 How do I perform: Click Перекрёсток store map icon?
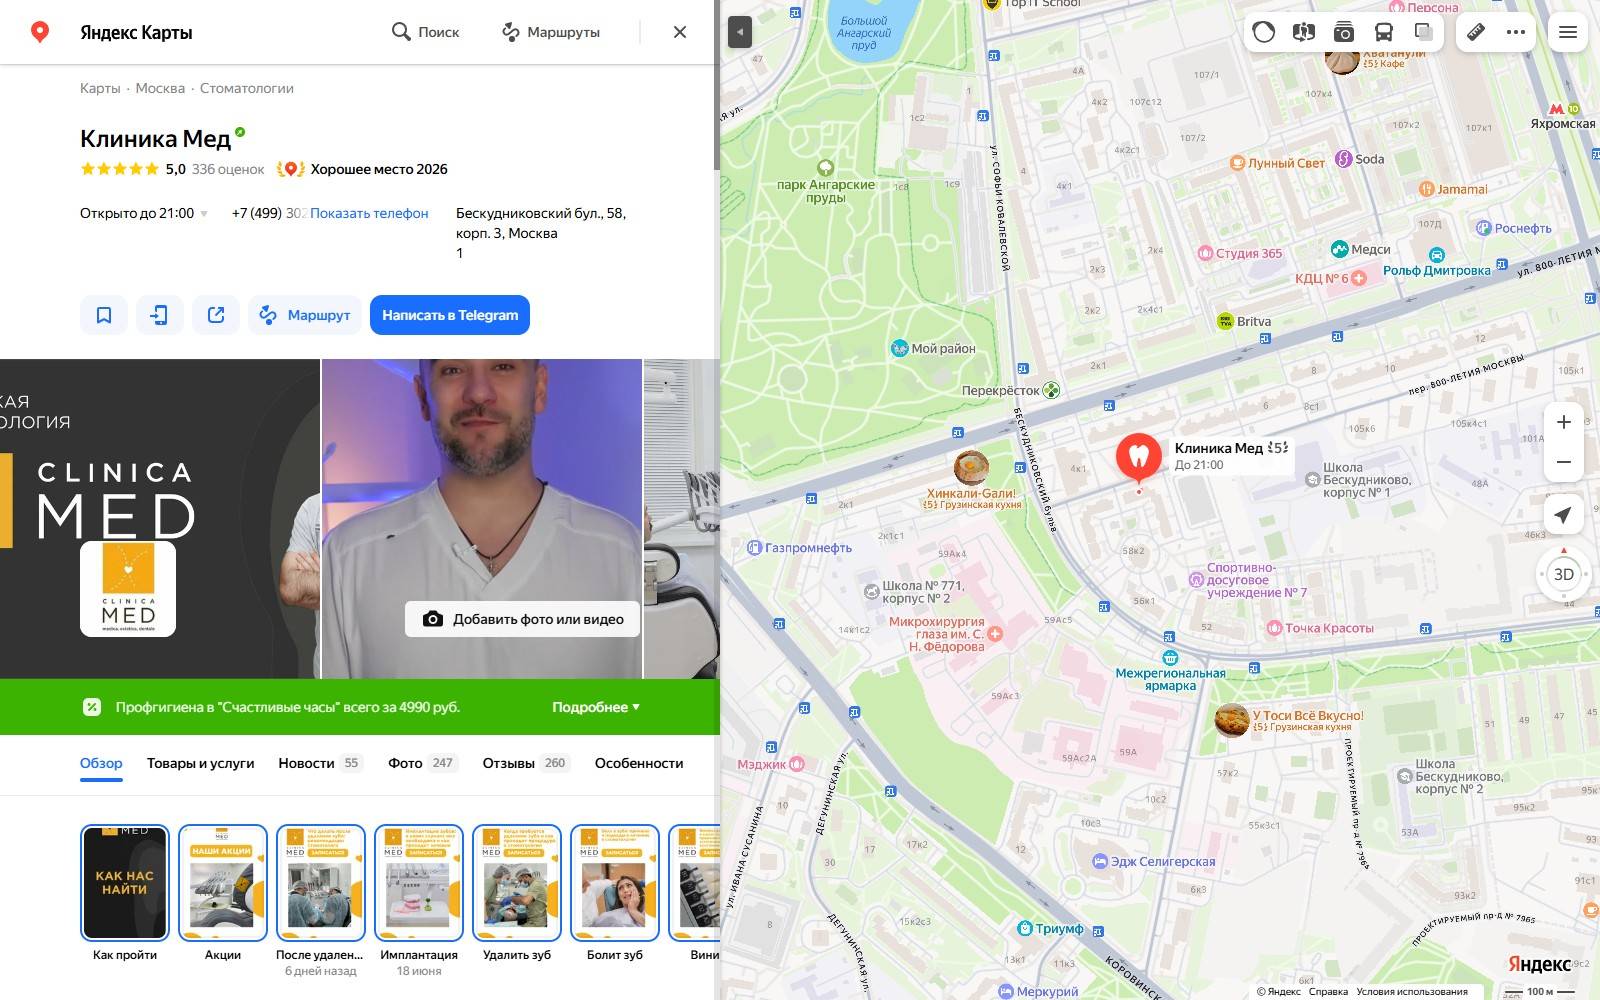(x=1051, y=390)
